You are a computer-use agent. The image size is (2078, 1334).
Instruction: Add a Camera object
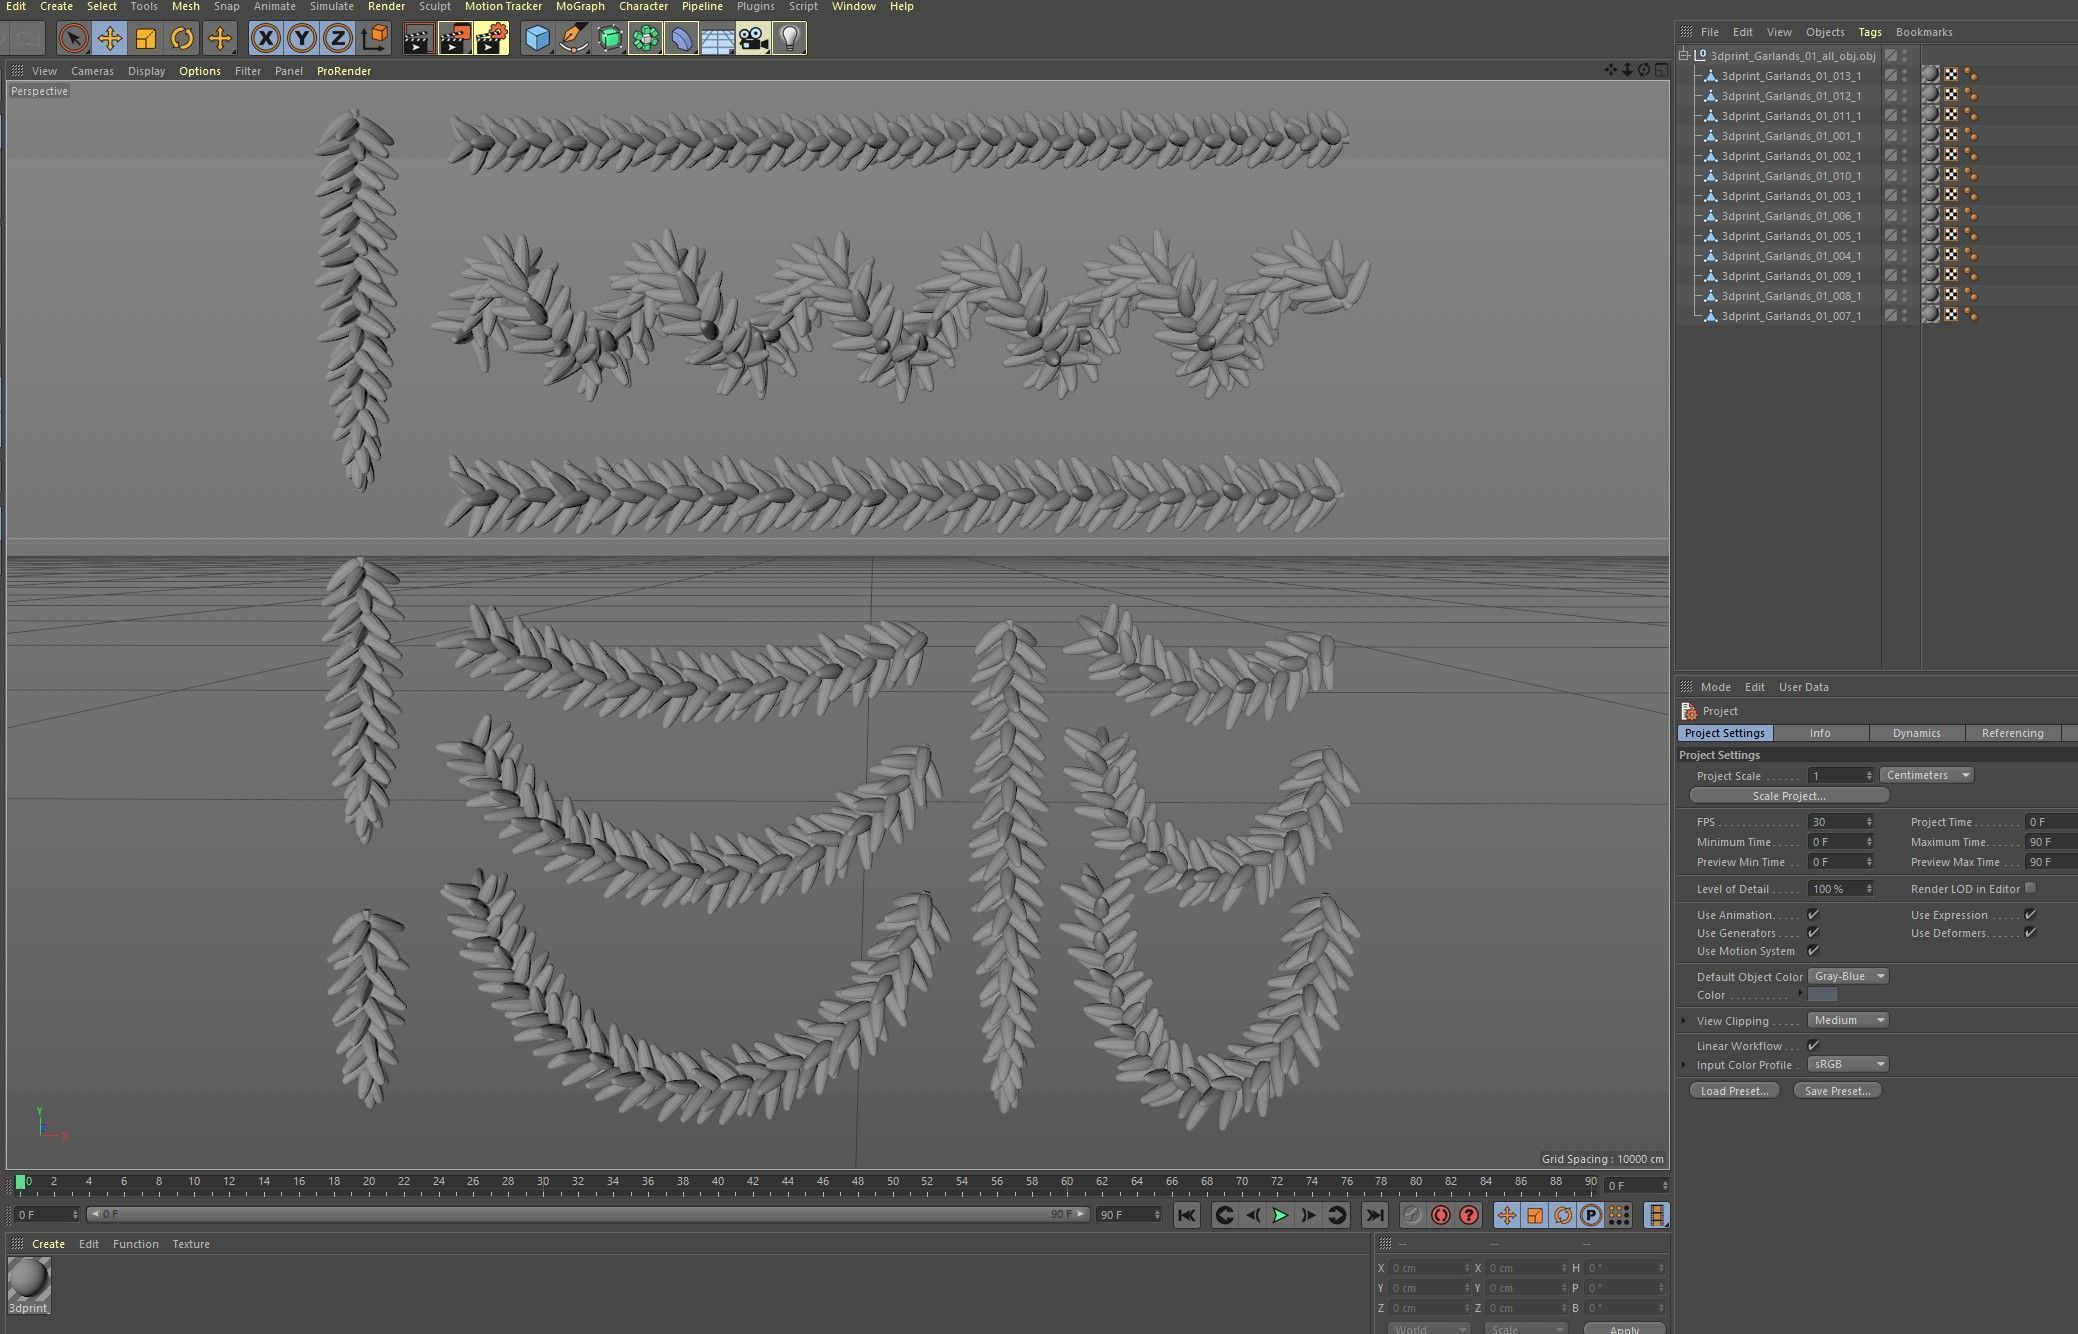click(x=753, y=39)
